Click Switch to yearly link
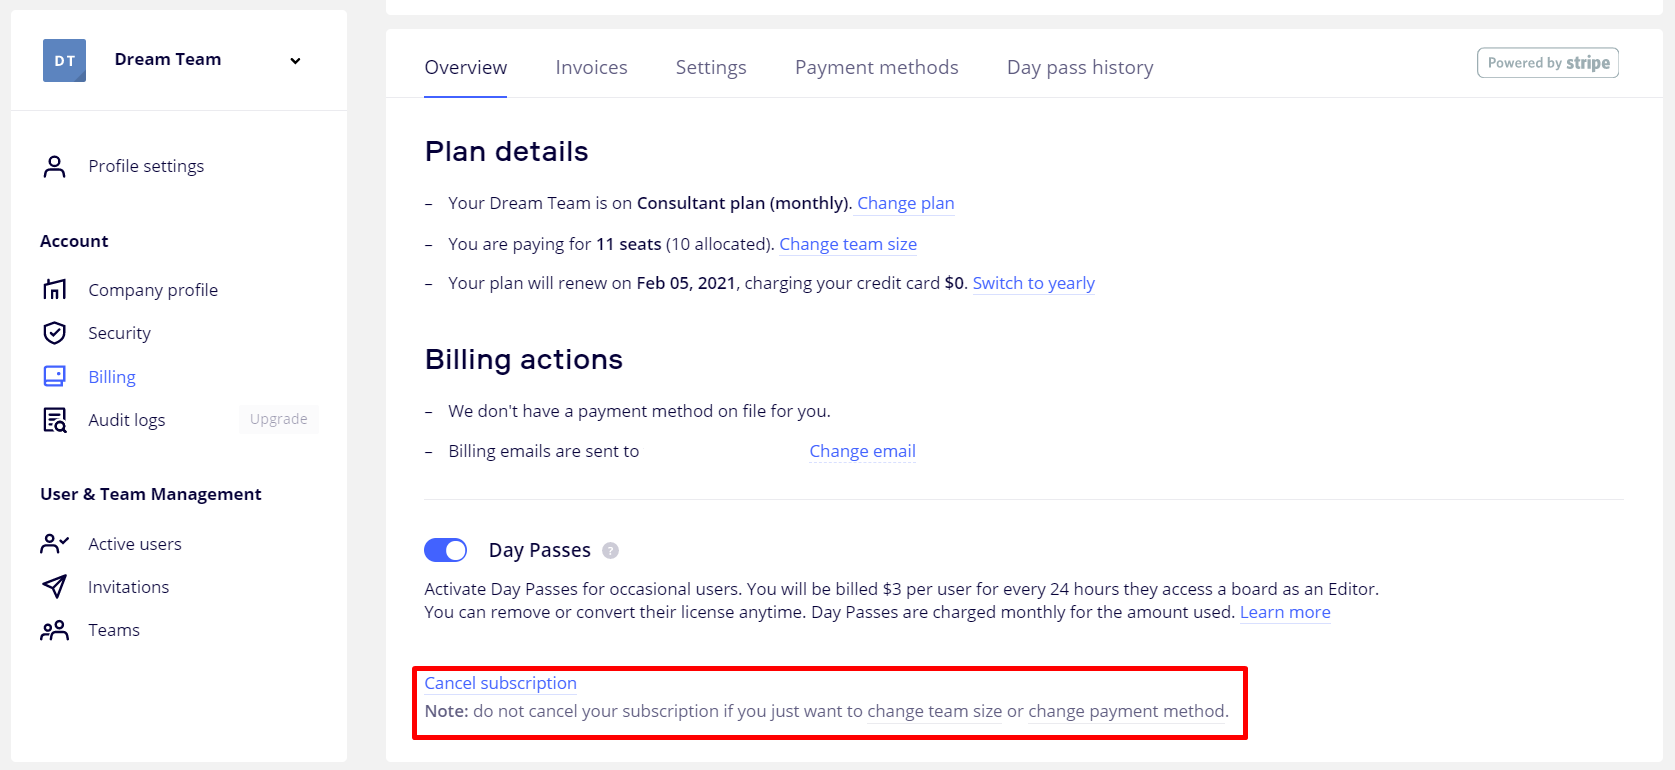Screen dimensions: 1675x770 tap(1033, 283)
